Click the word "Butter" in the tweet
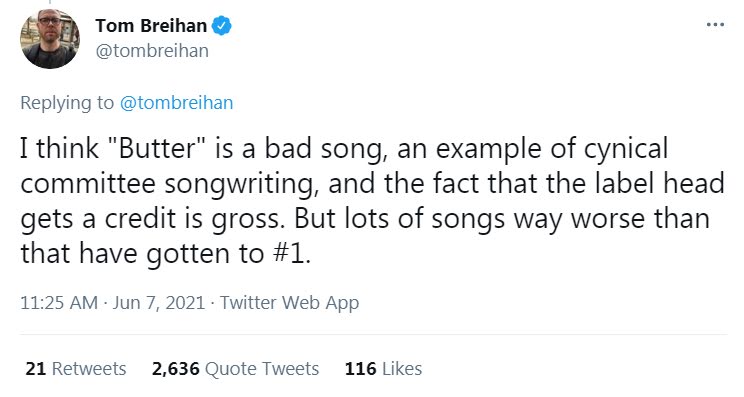Image resolution: width=744 pixels, height=397 pixels. 157,148
